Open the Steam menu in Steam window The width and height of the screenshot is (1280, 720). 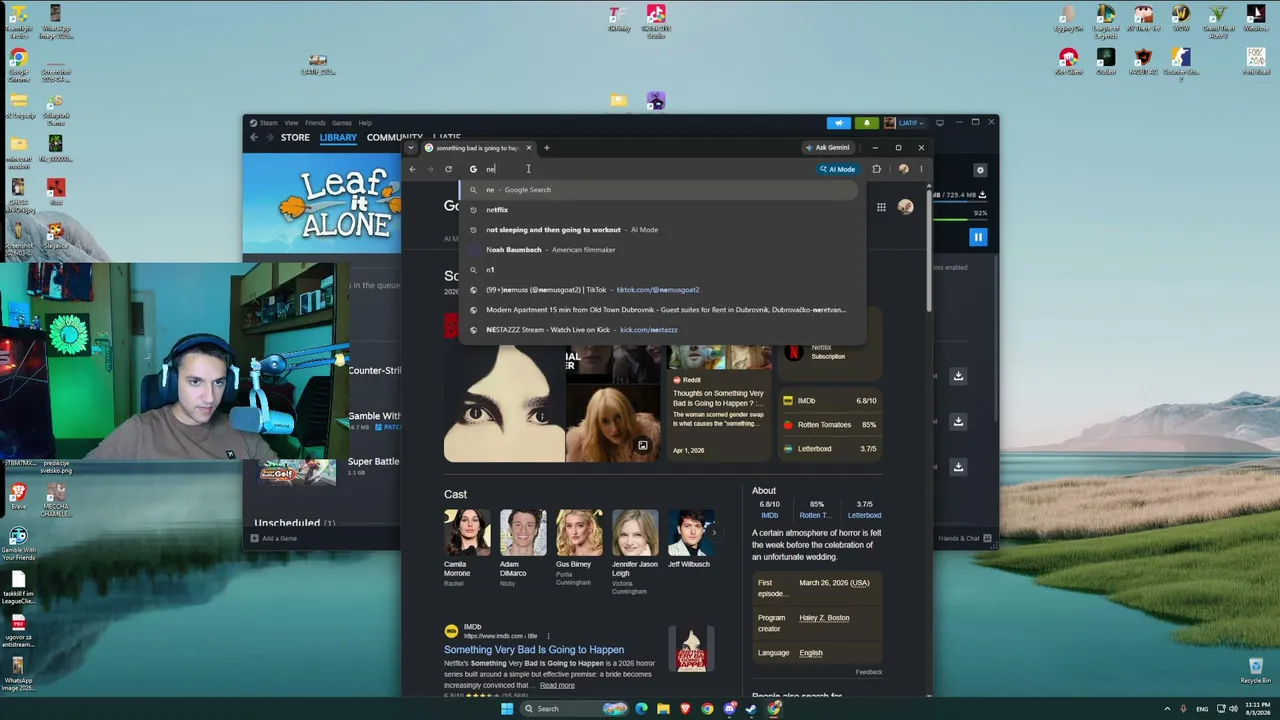[x=269, y=123]
